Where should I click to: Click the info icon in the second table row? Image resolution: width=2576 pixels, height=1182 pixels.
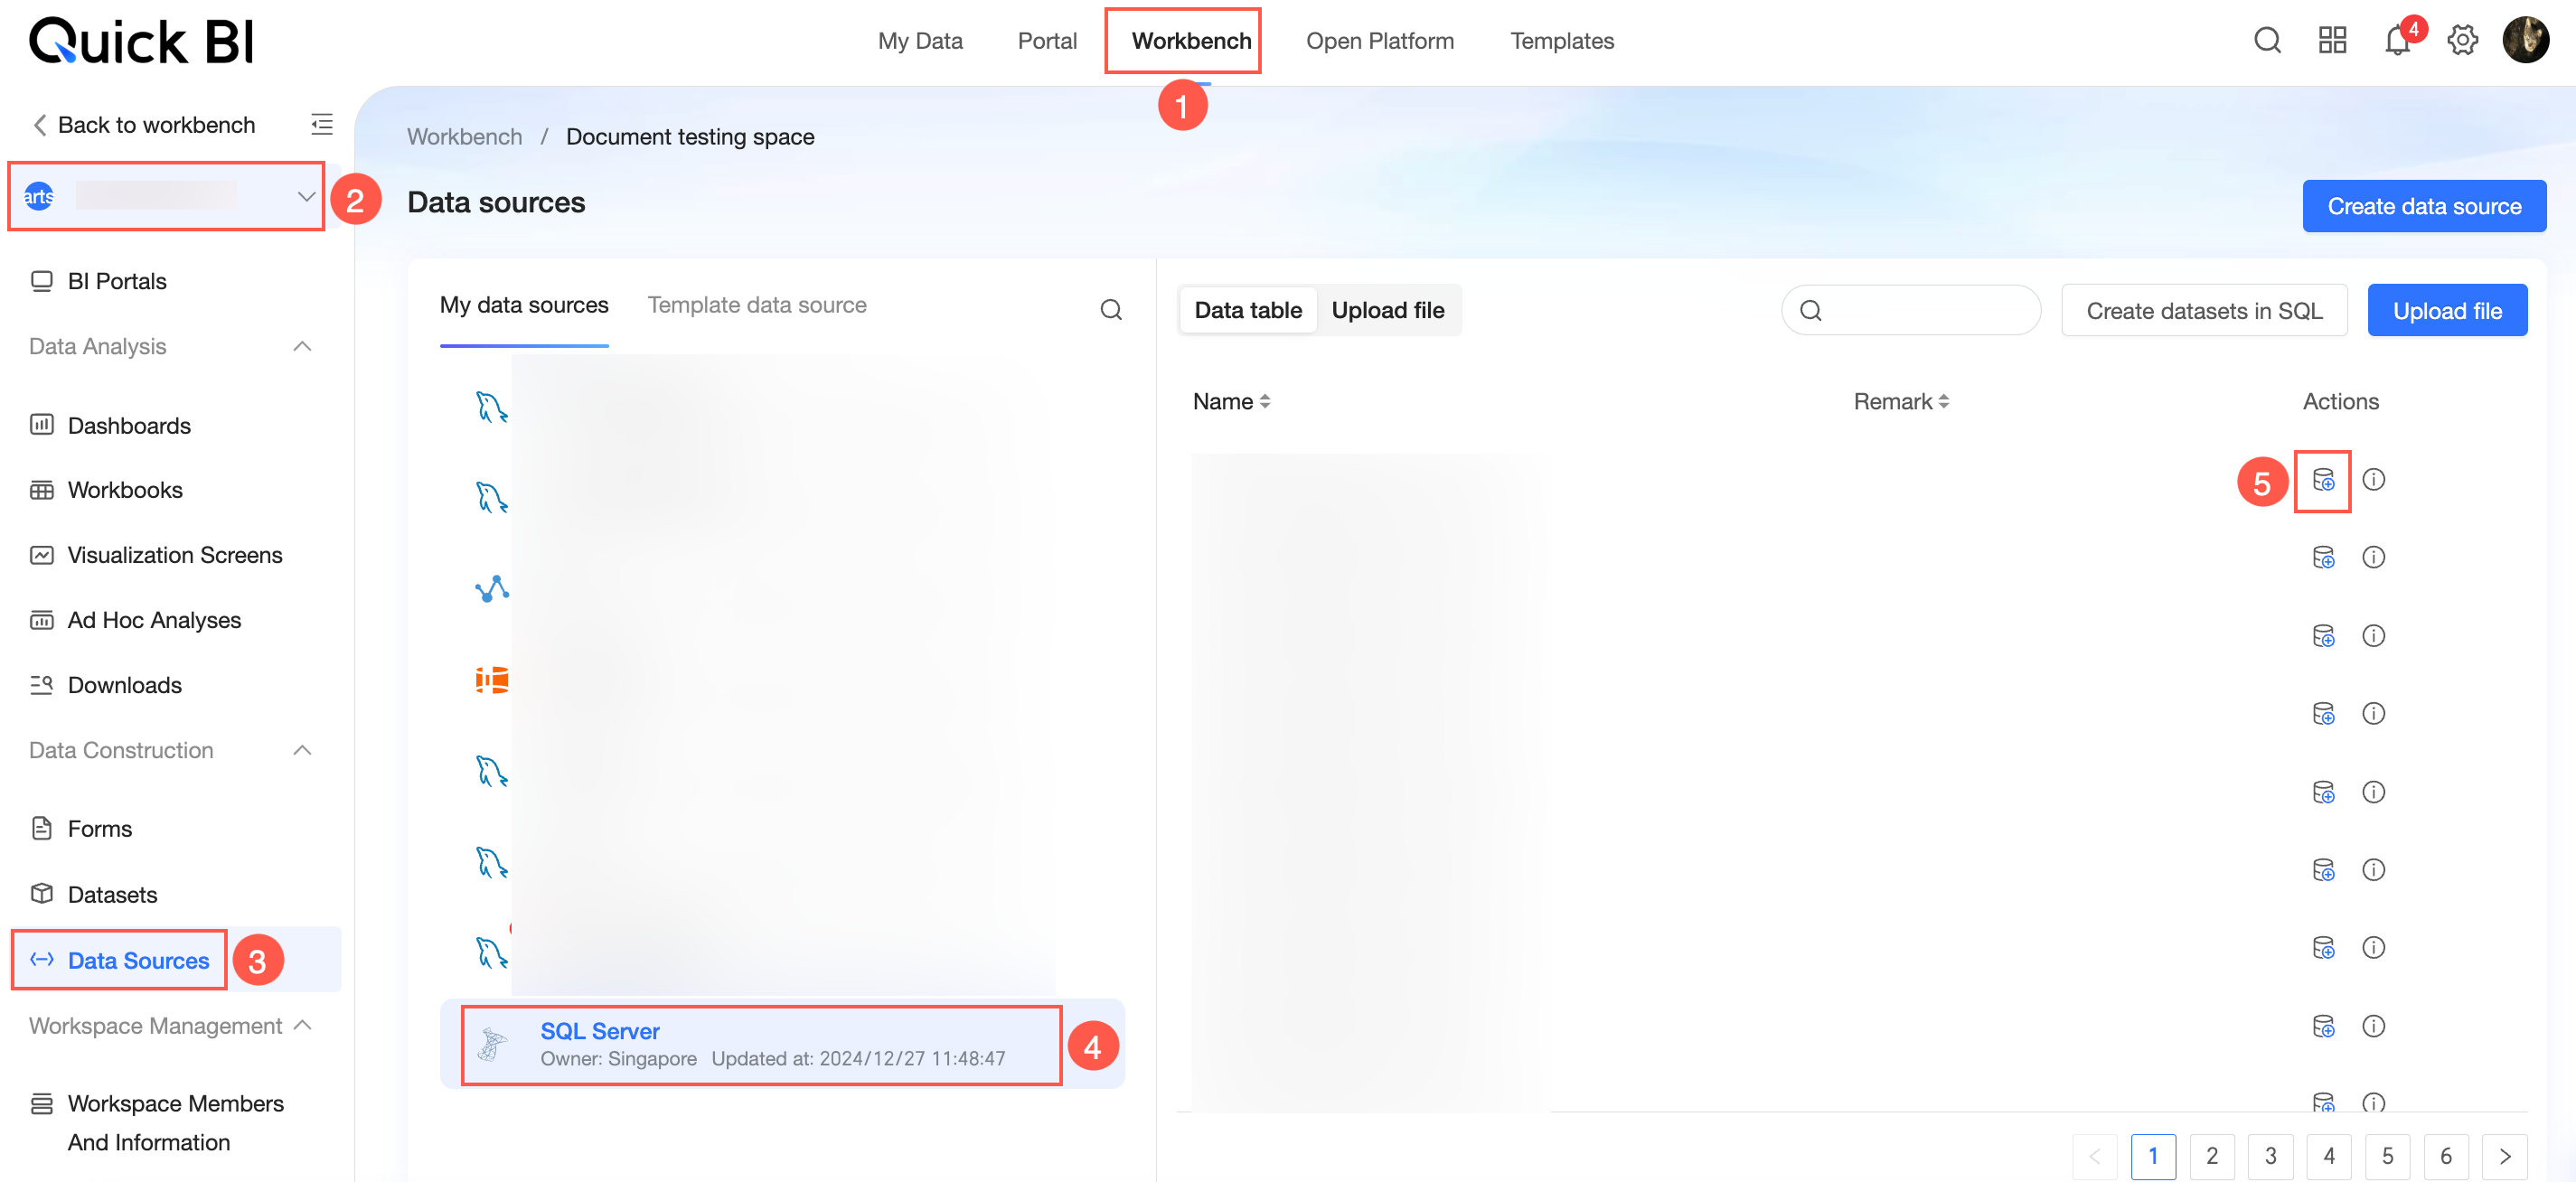coord(2373,557)
